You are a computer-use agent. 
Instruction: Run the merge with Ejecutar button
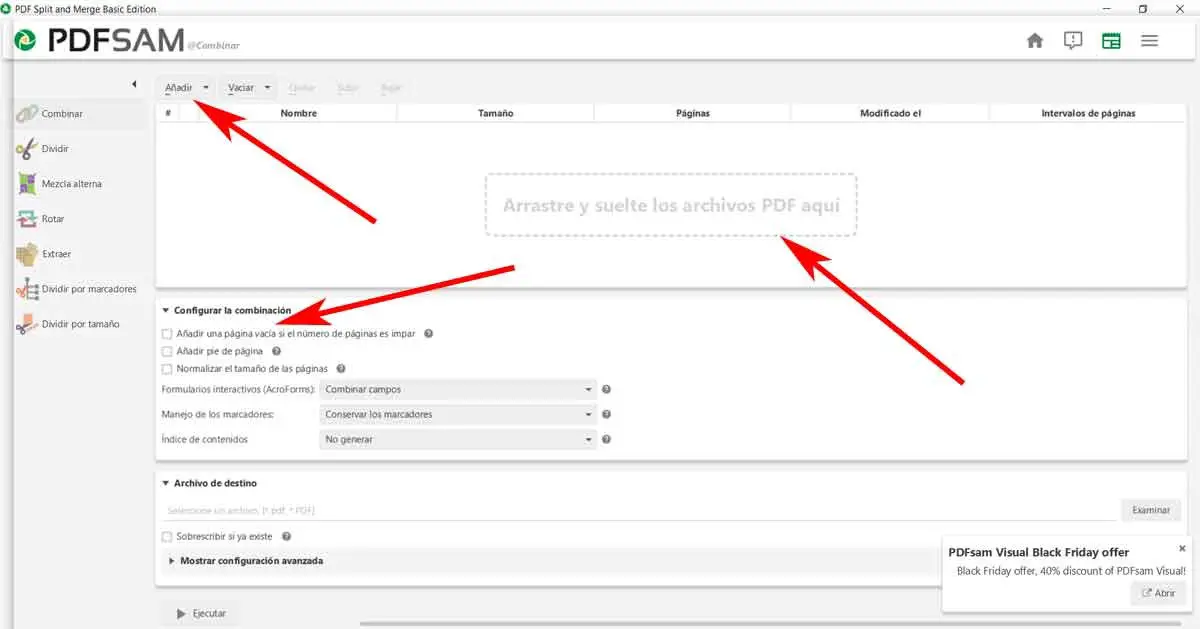tap(201, 613)
